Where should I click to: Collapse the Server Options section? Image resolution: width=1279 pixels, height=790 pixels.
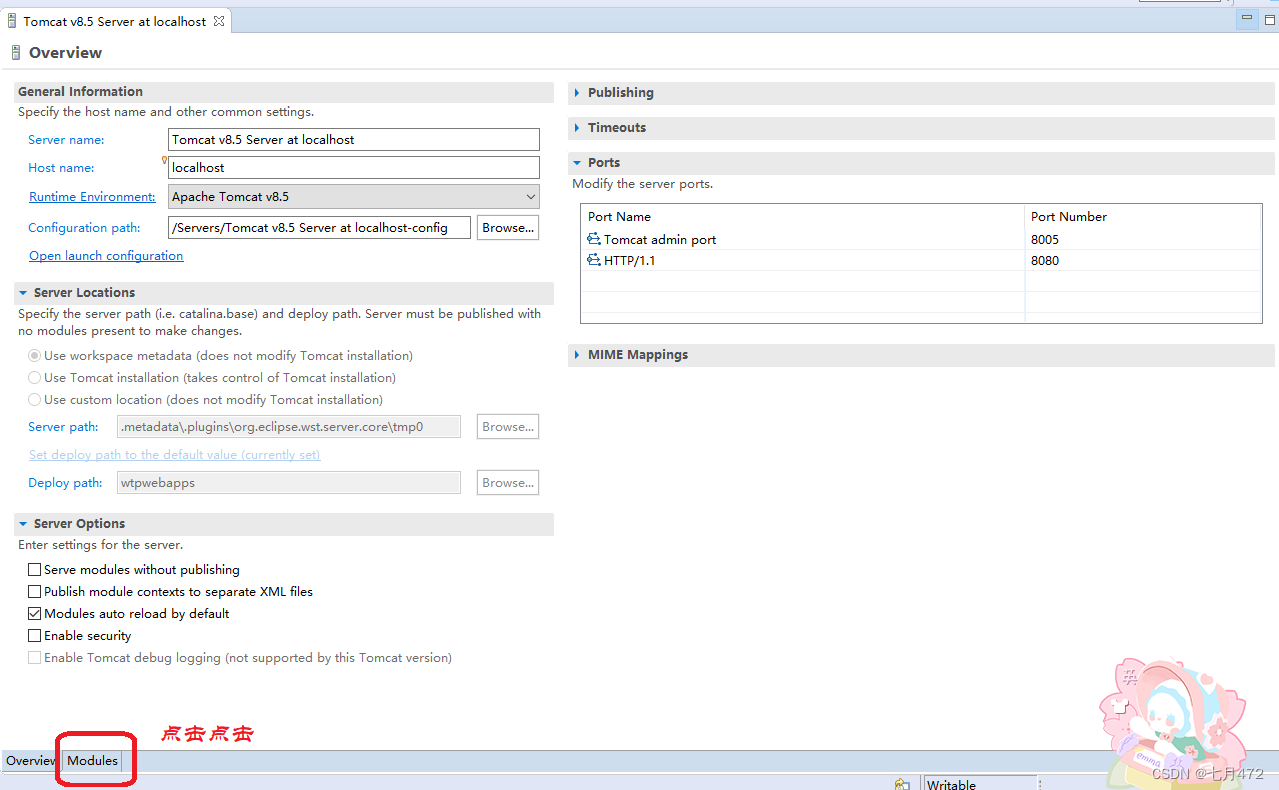click(23, 524)
